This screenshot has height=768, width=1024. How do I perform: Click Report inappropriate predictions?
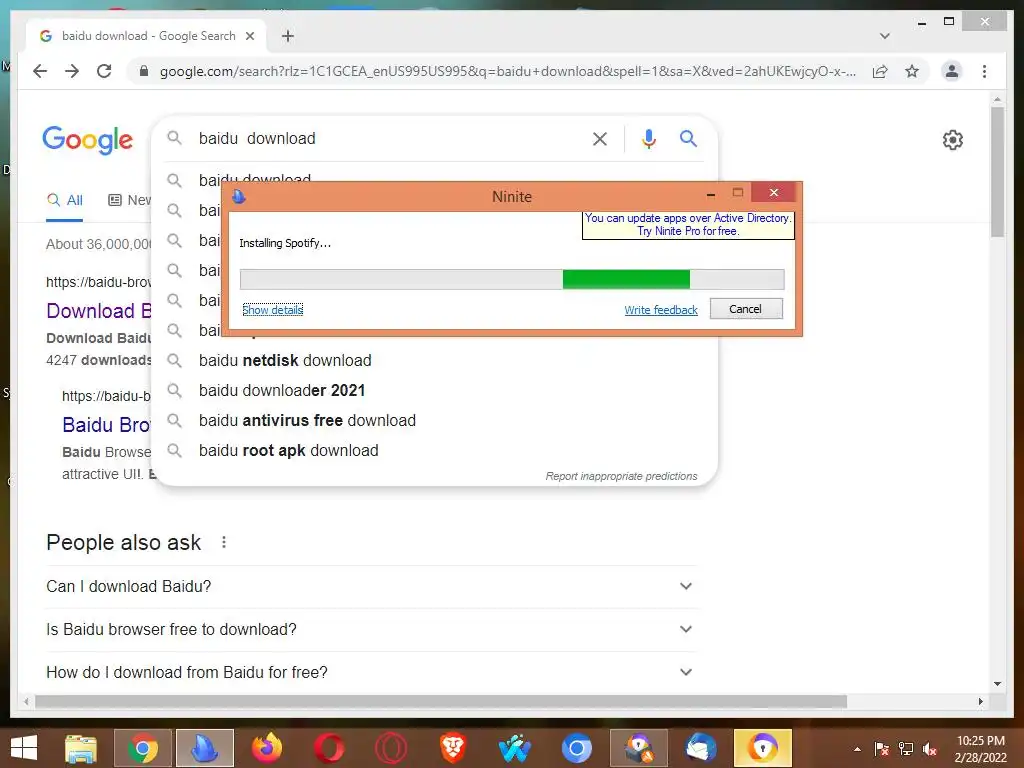tap(621, 476)
